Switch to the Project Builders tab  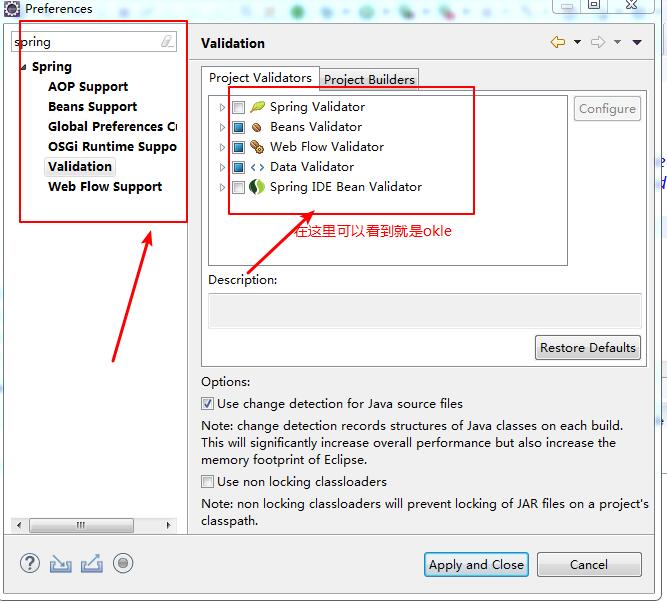point(369,80)
